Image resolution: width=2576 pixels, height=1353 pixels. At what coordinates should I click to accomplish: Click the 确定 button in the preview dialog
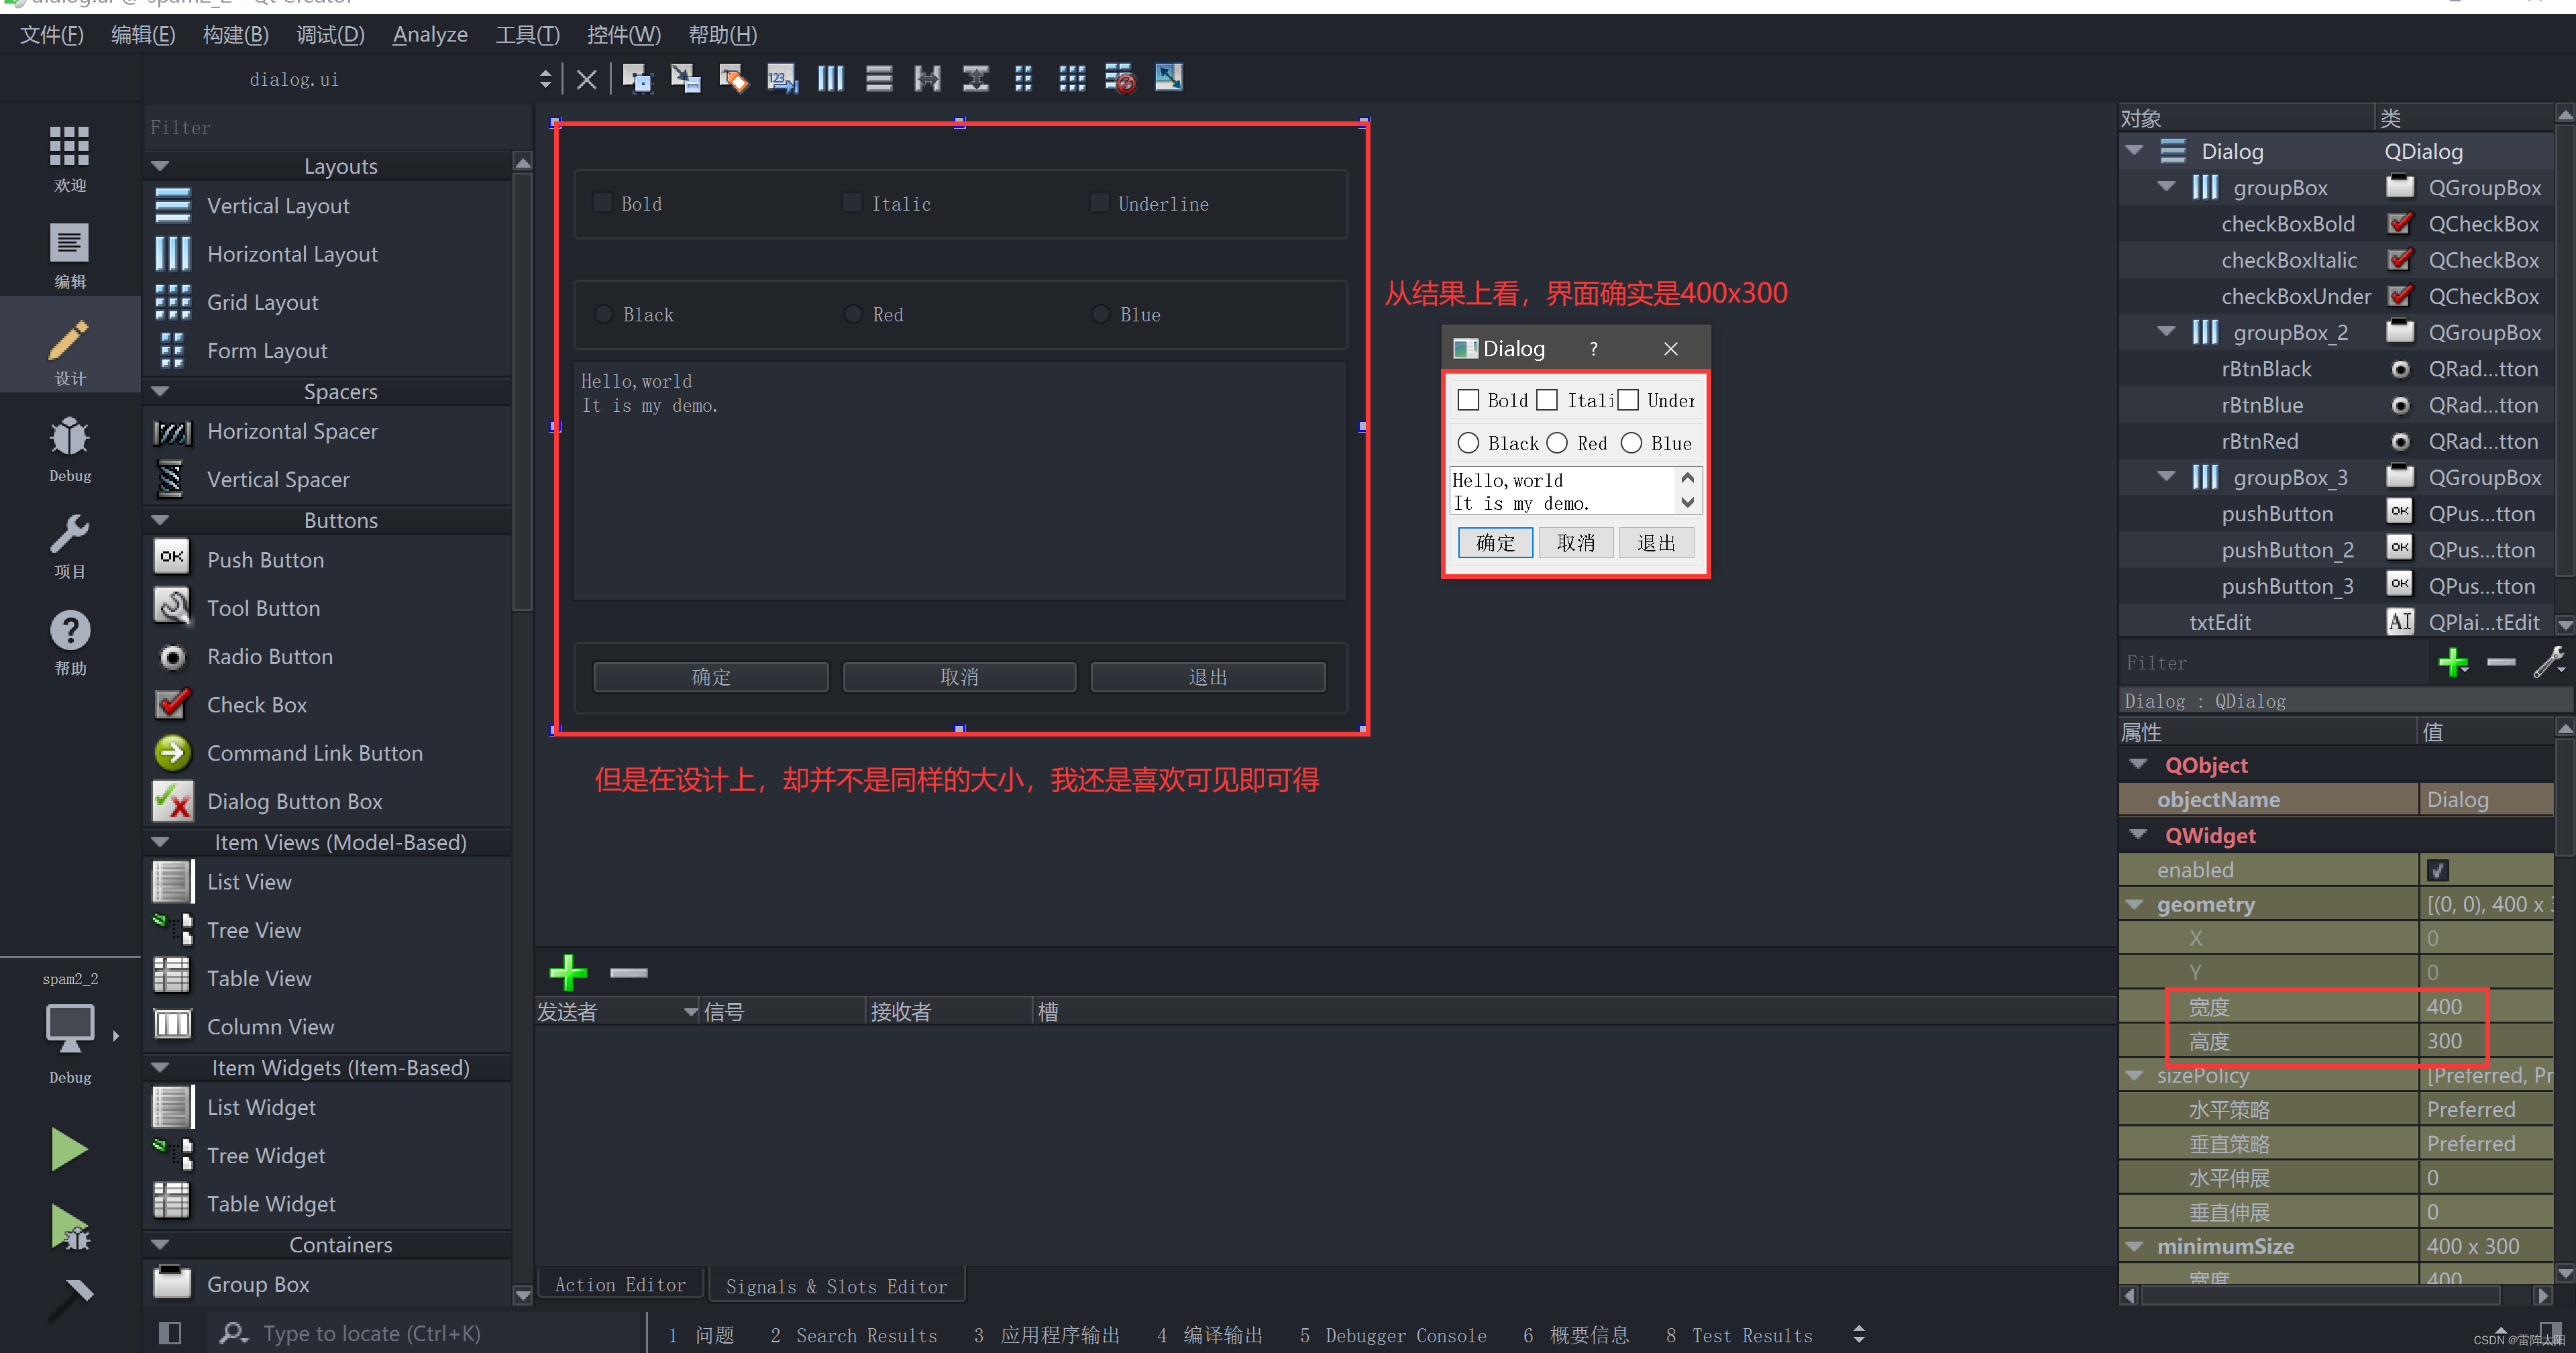[x=1495, y=543]
